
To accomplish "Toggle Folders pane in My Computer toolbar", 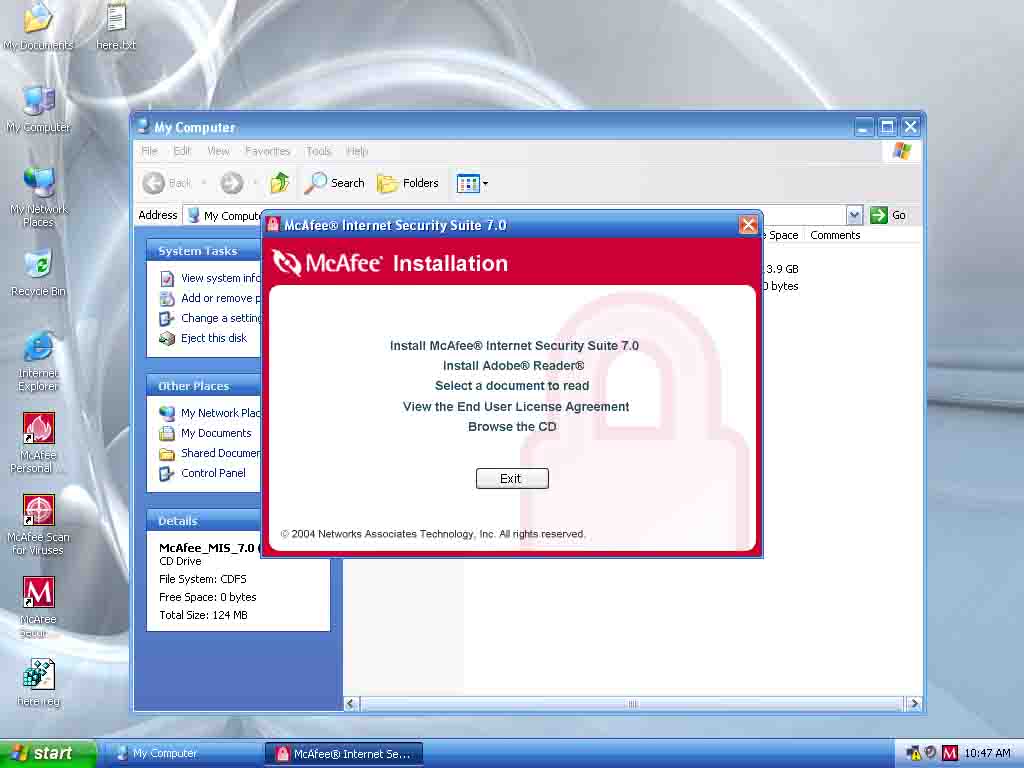I will click(408, 184).
